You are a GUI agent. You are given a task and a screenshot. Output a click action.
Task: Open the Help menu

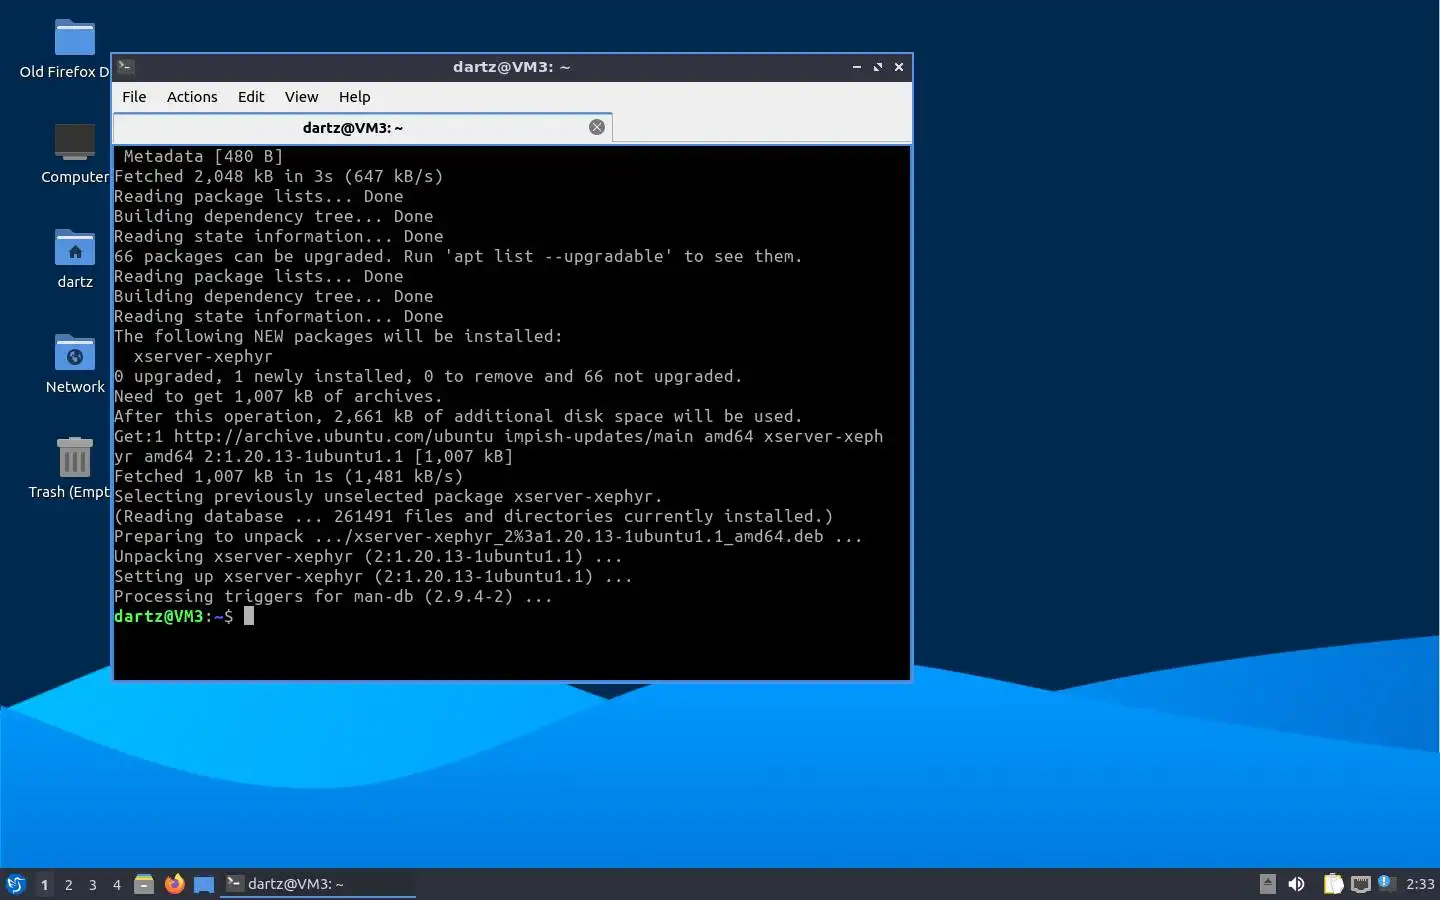[x=354, y=97]
